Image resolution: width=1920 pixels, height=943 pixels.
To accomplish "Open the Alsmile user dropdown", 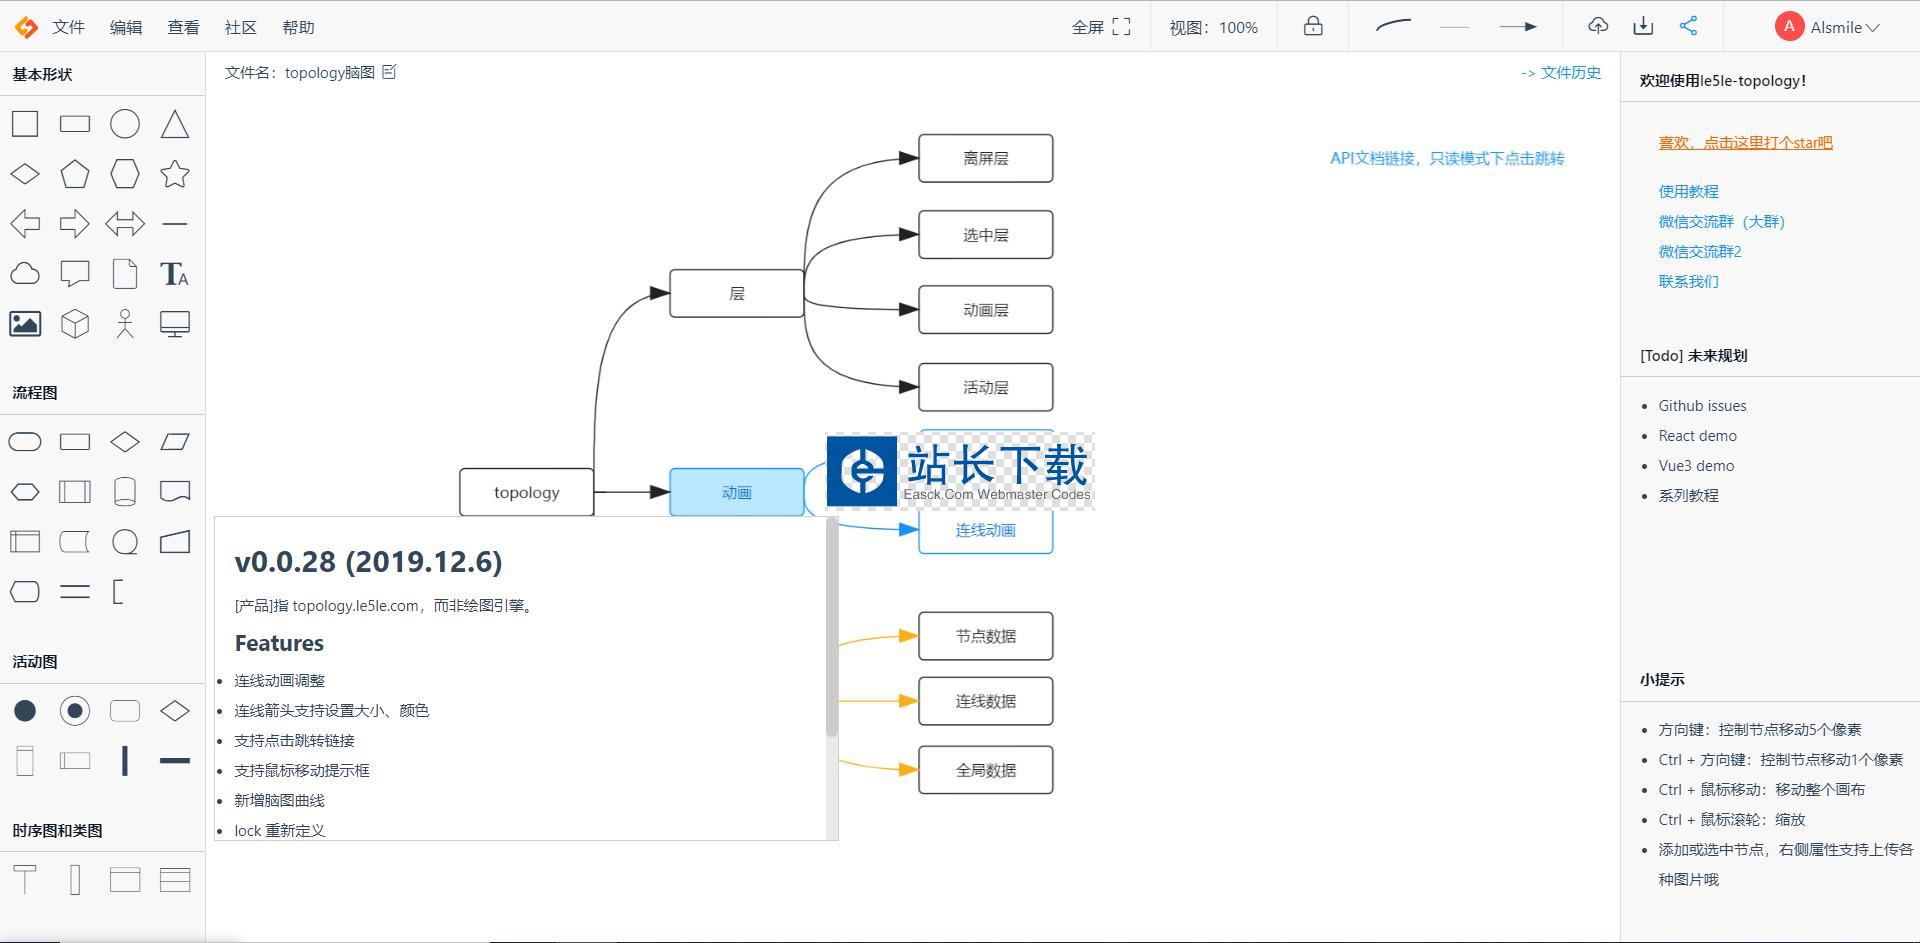I will (x=1828, y=27).
